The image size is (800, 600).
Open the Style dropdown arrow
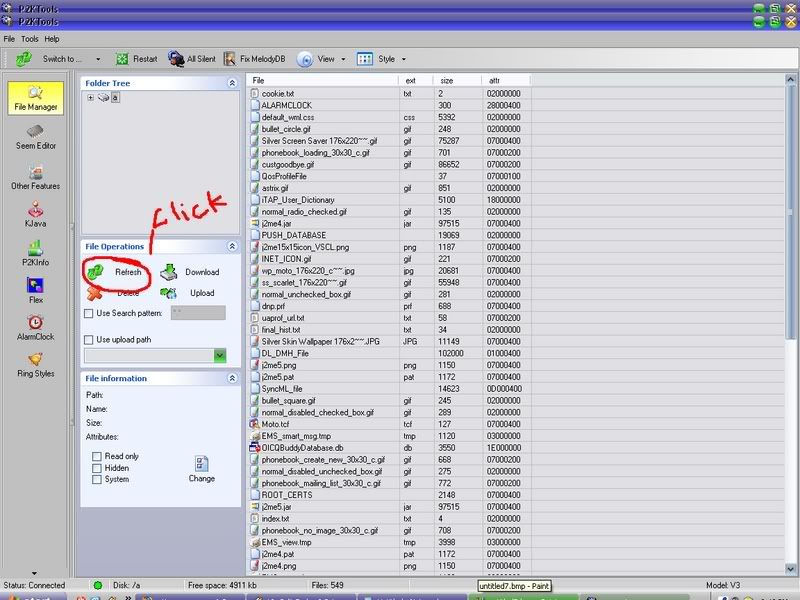(404, 59)
